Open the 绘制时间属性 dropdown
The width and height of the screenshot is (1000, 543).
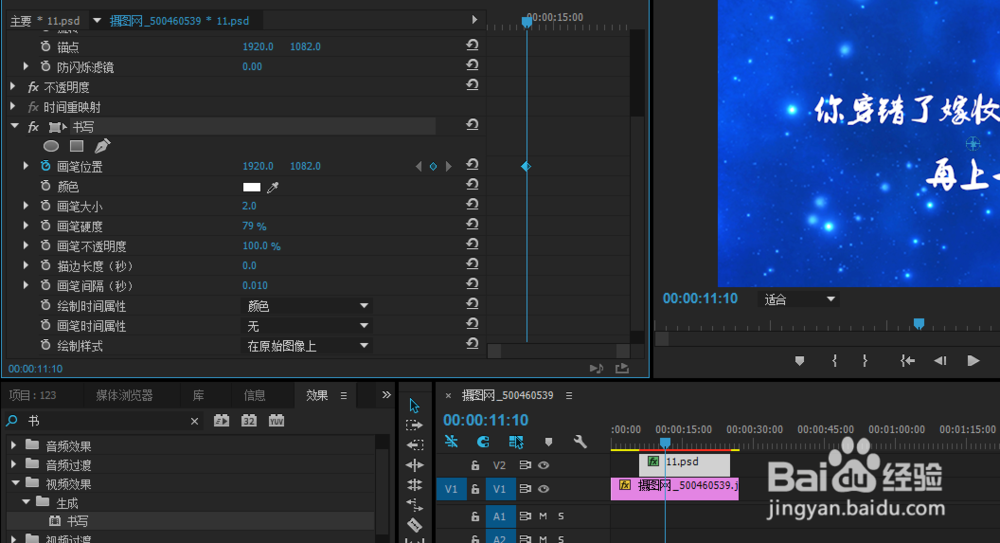[306, 306]
